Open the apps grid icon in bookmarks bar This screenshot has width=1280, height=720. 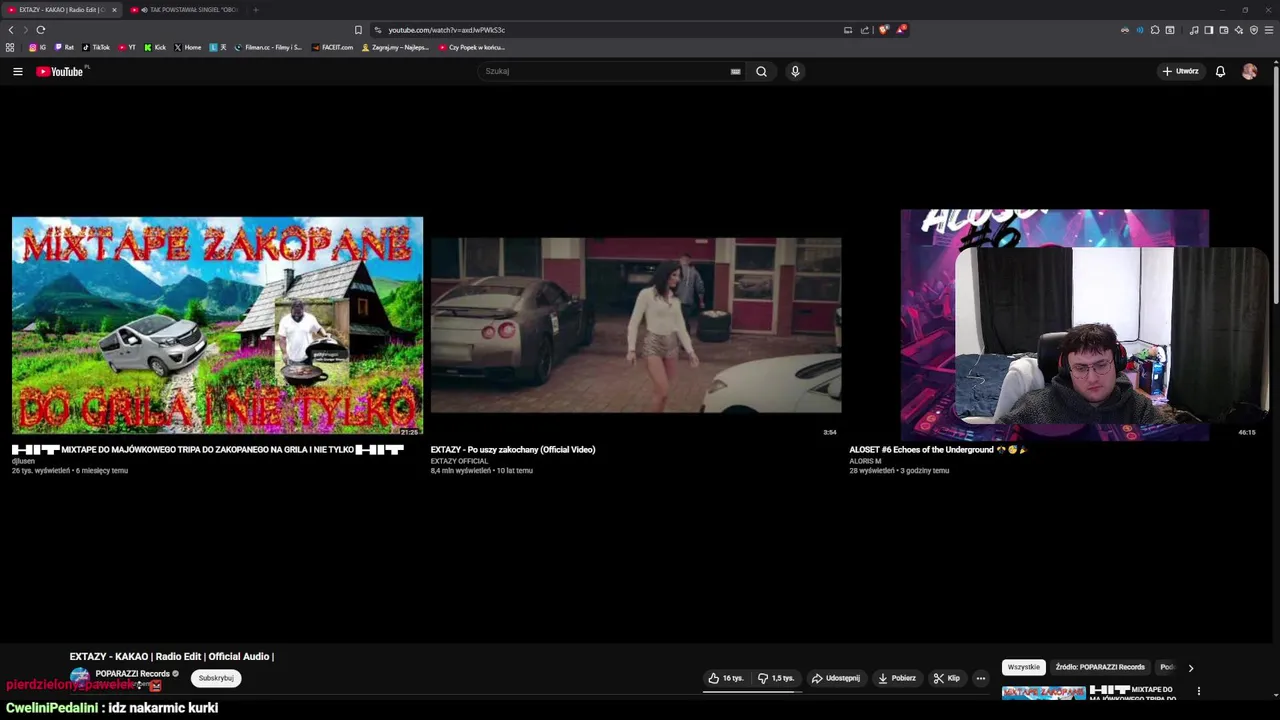[x=10, y=47]
